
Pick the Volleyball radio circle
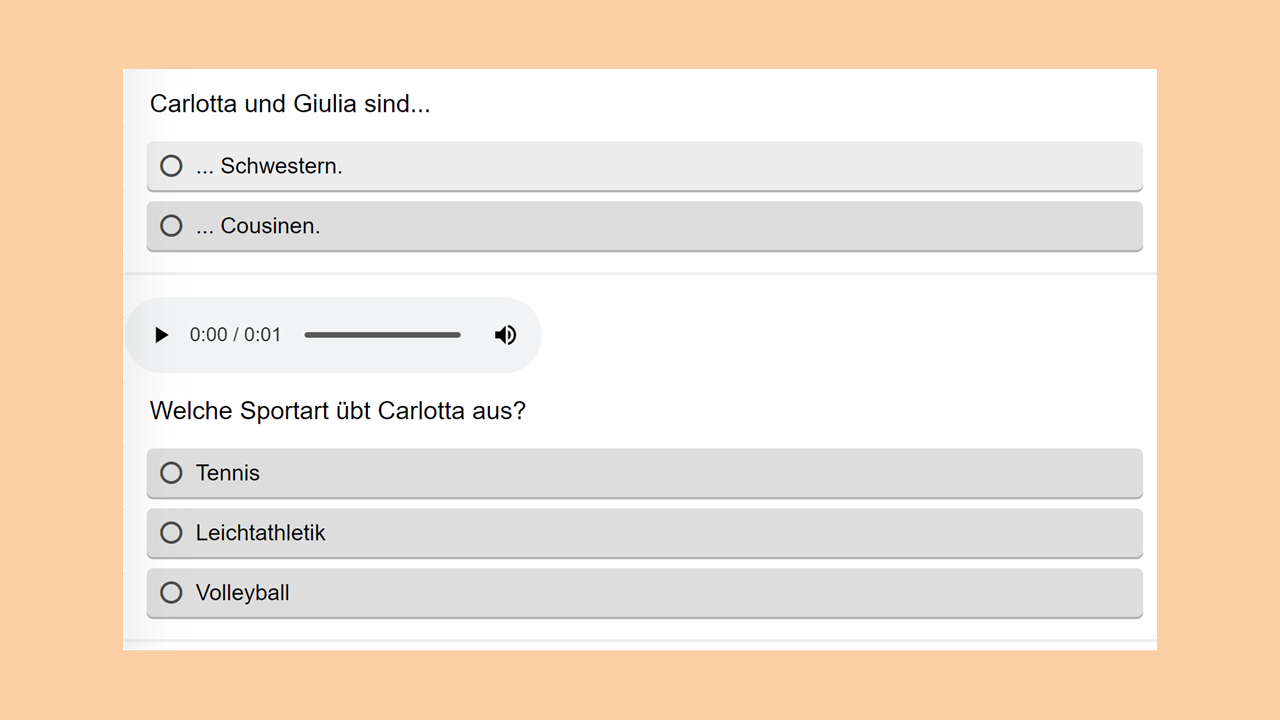(x=171, y=593)
